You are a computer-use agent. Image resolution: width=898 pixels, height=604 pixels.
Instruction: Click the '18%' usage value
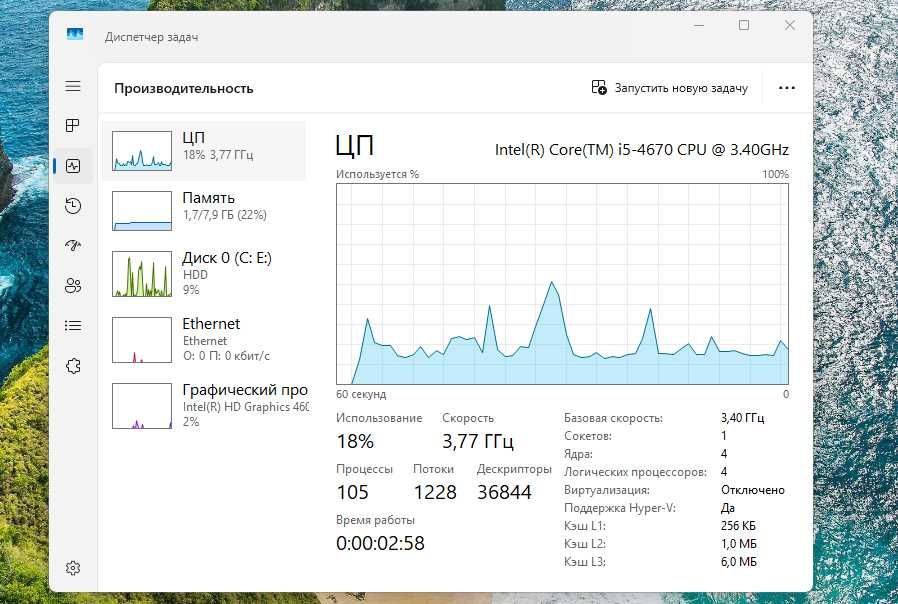tap(355, 441)
